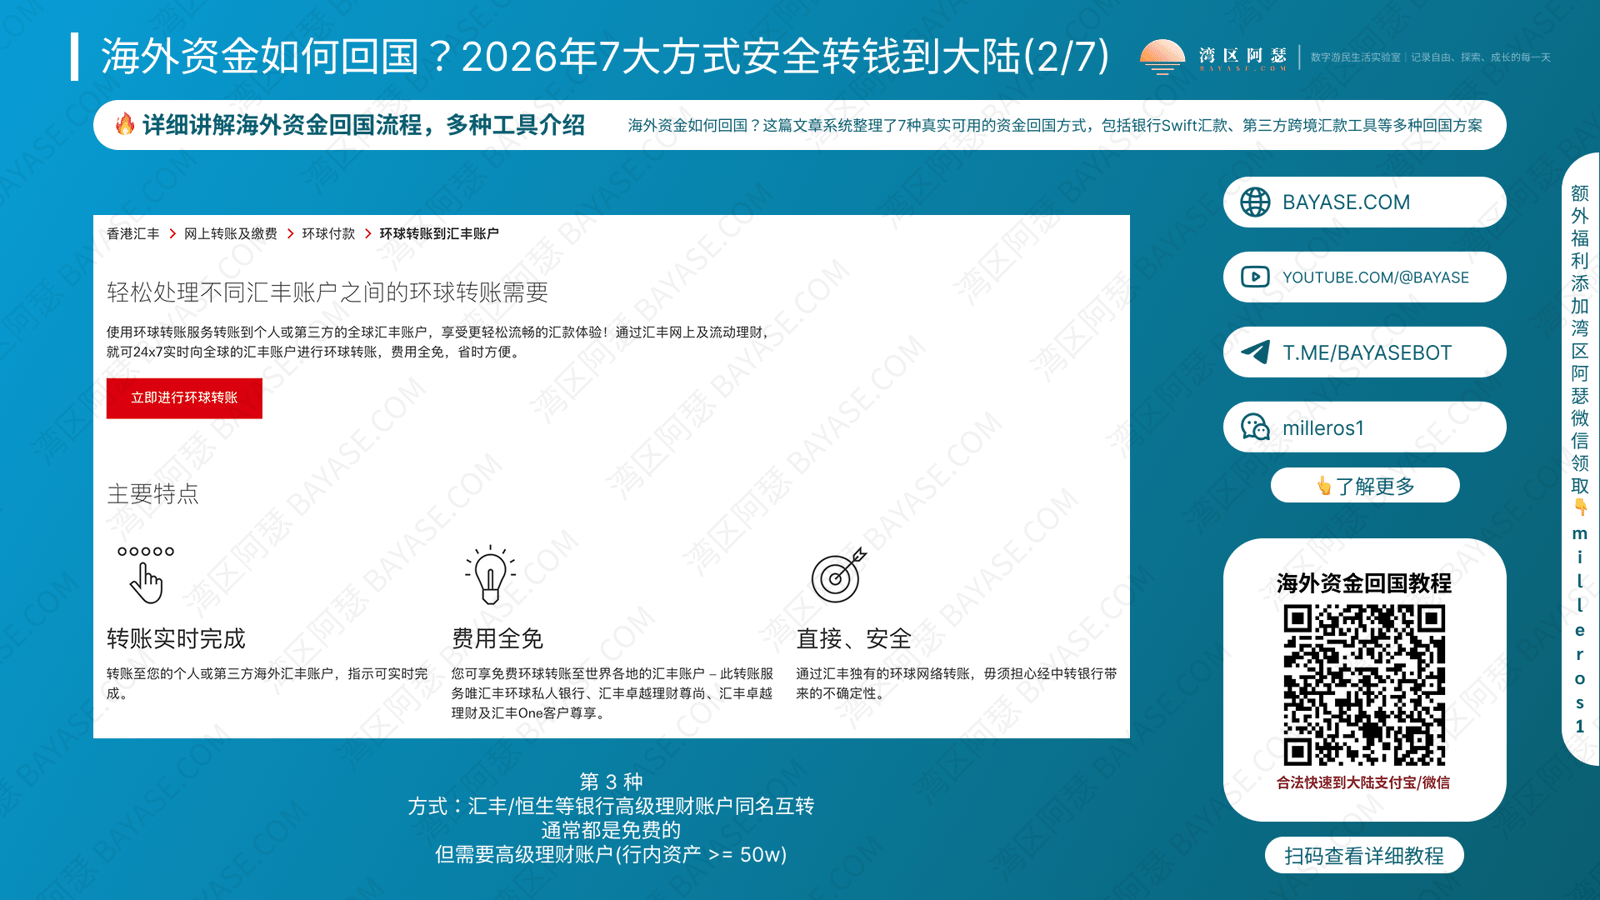Click the sunset logo icon at top
The image size is (1600, 900).
pos(1162,57)
